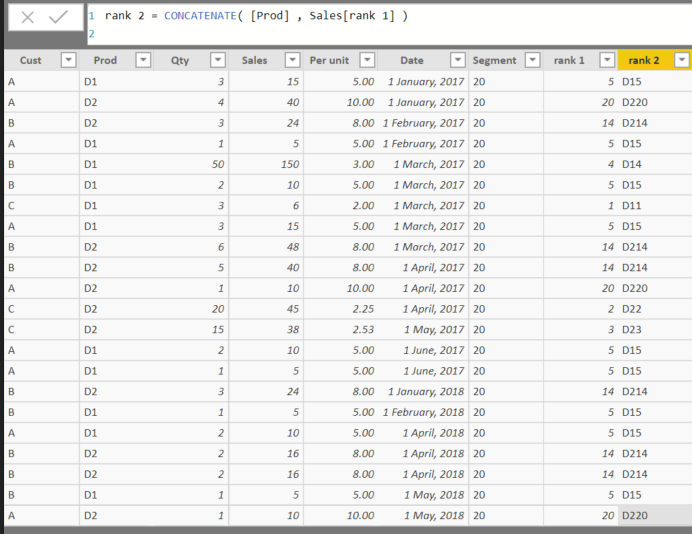The image size is (692, 534).
Task: Open the rank 1 column filter dropdown
Action: tap(607, 60)
